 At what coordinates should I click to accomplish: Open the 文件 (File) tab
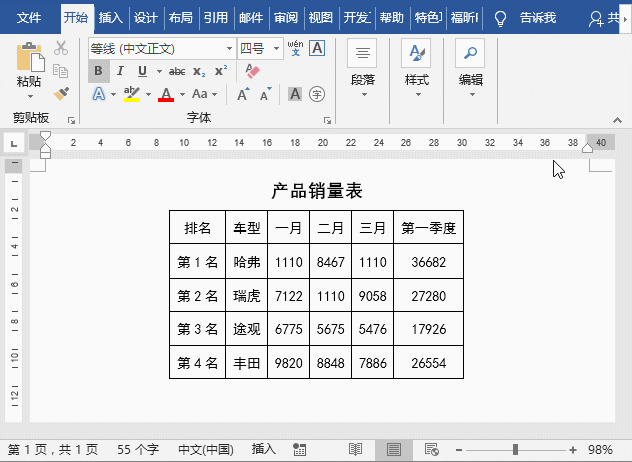pyautogui.click(x=29, y=18)
